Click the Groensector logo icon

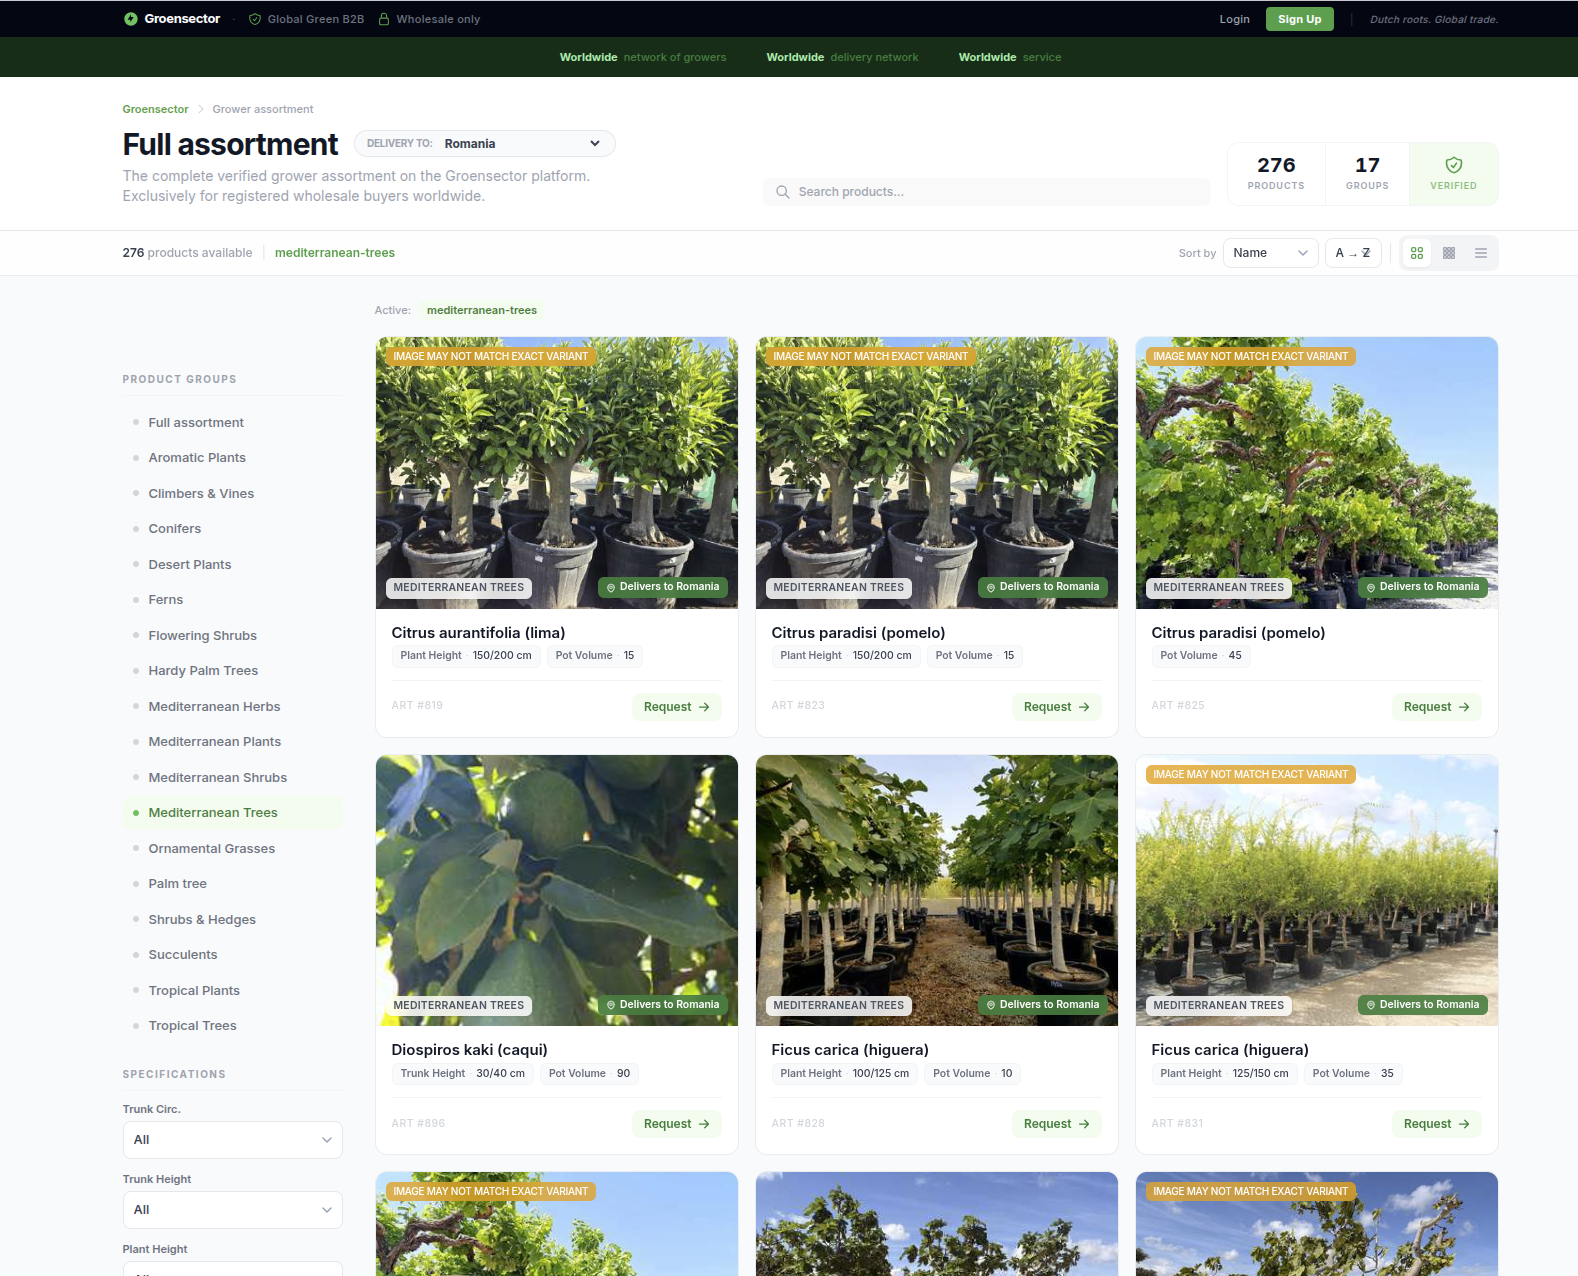131,19
